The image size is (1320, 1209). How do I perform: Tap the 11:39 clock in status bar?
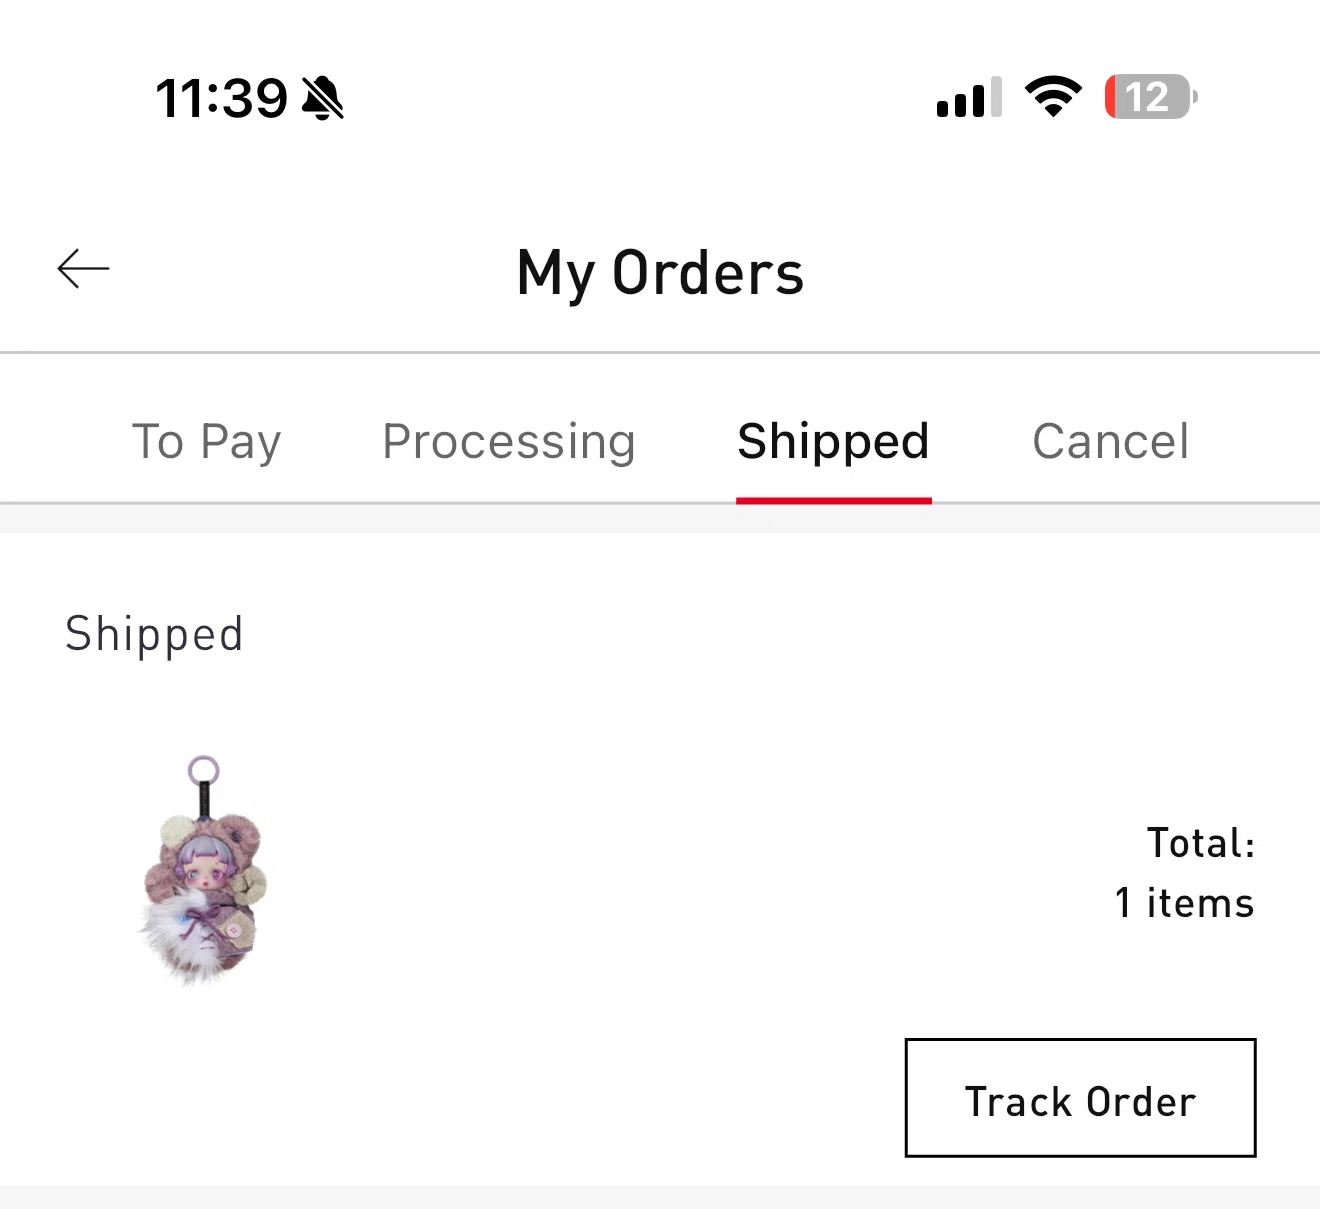click(x=221, y=98)
